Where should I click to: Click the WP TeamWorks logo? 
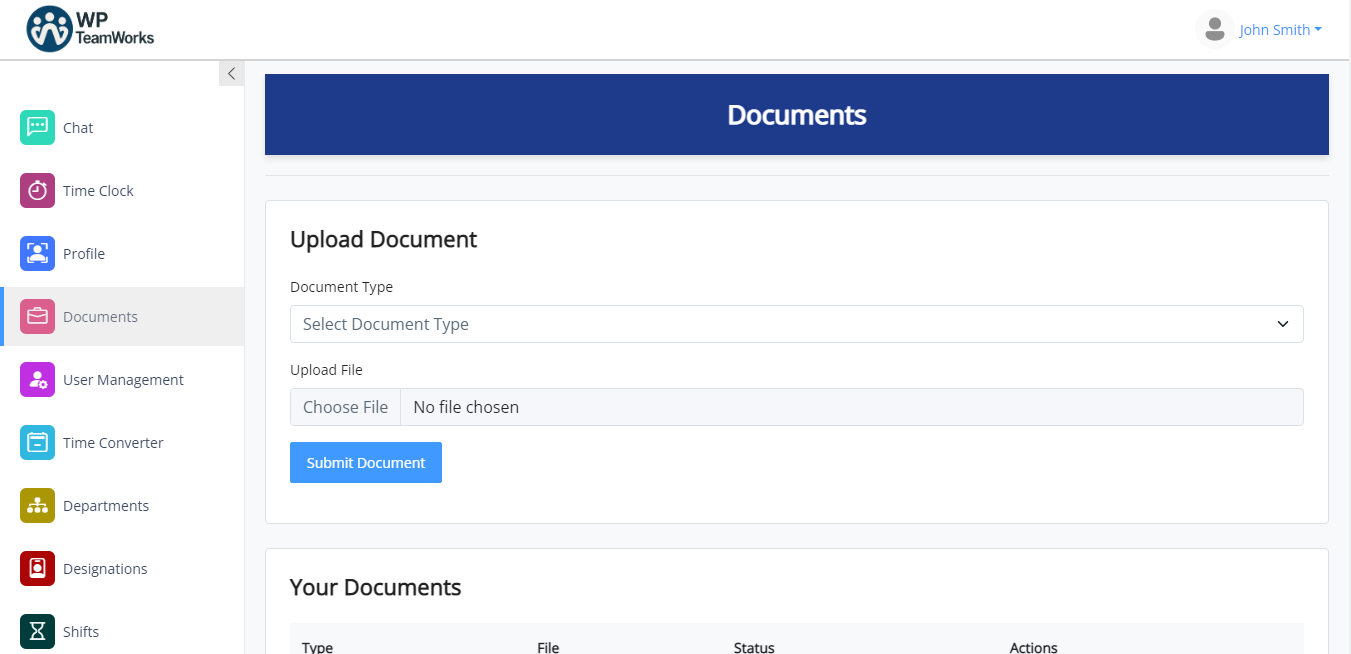[x=90, y=29]
